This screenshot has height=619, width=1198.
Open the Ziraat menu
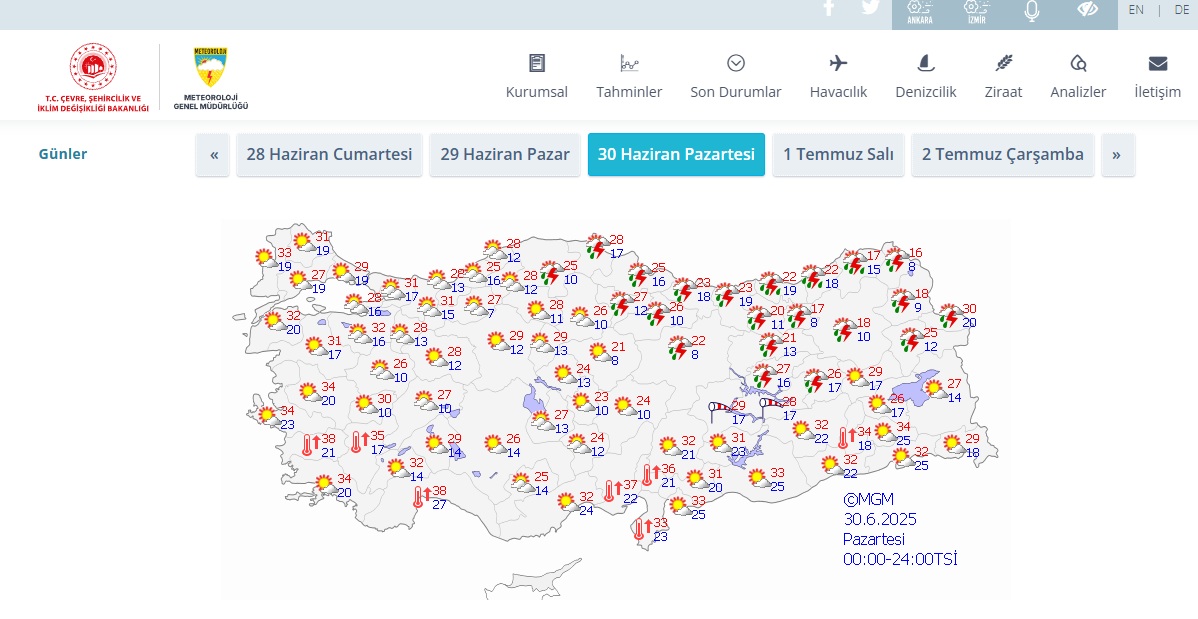[1003, 76]
